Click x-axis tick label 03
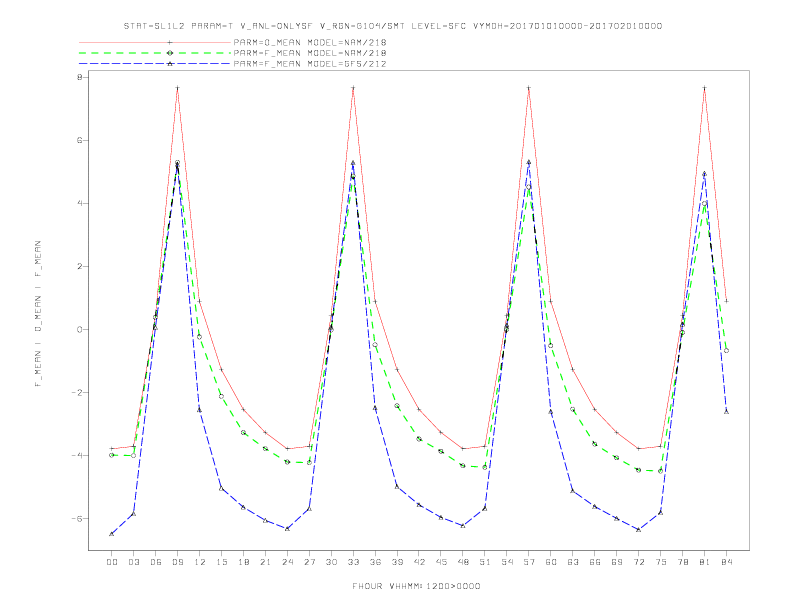The width and height of the screenshot is (792, 612). (133, 562)
